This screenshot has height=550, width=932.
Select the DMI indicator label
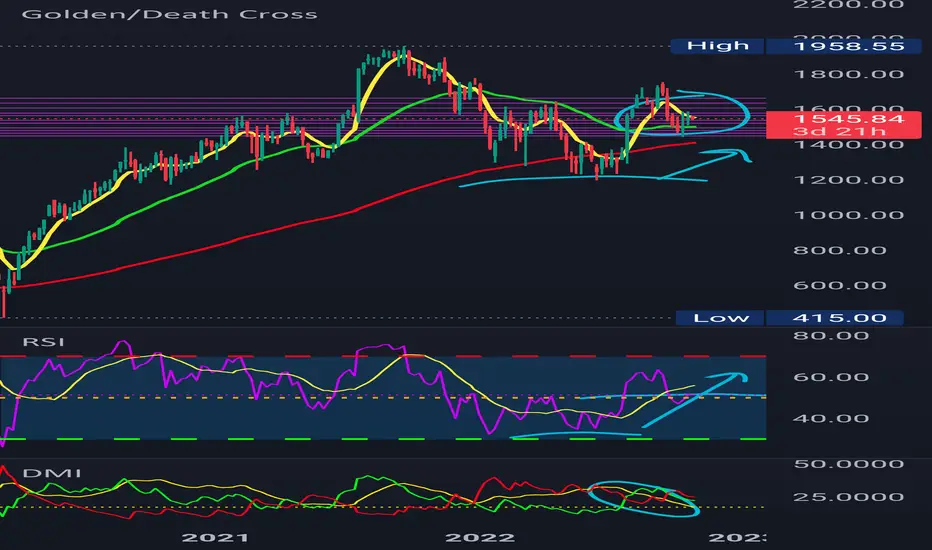point(52,473)
